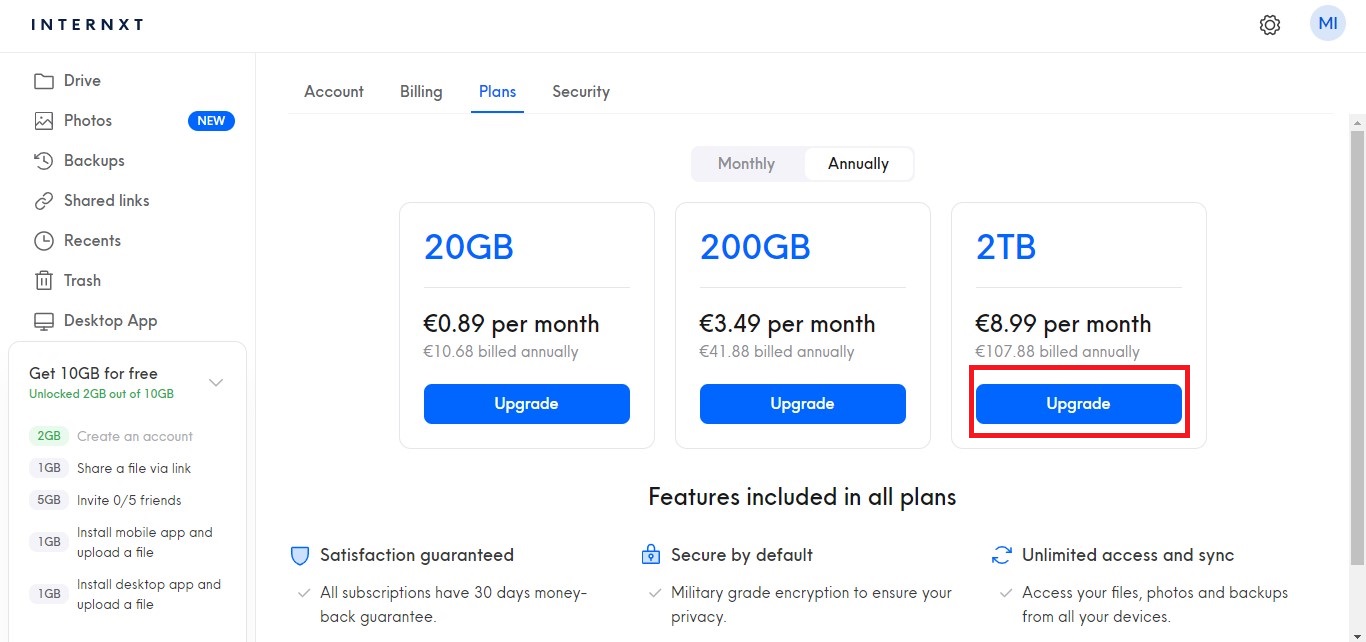Screen dimensions: 1366x642
Task: Open Trash via the bin icon
Action: tap(43, 281)
